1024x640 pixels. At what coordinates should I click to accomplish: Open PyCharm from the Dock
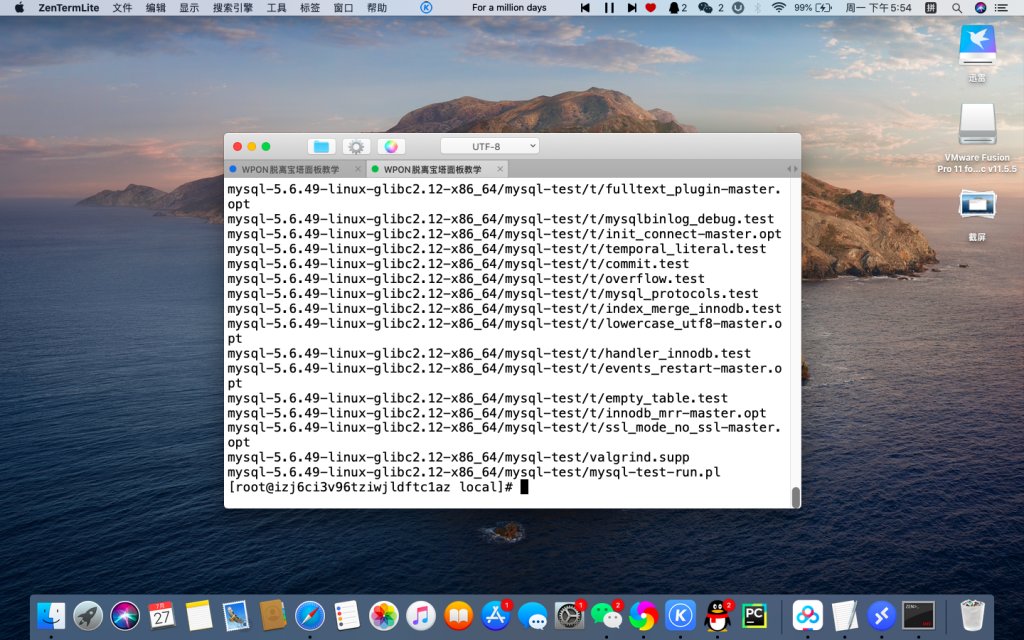(754, 615)
